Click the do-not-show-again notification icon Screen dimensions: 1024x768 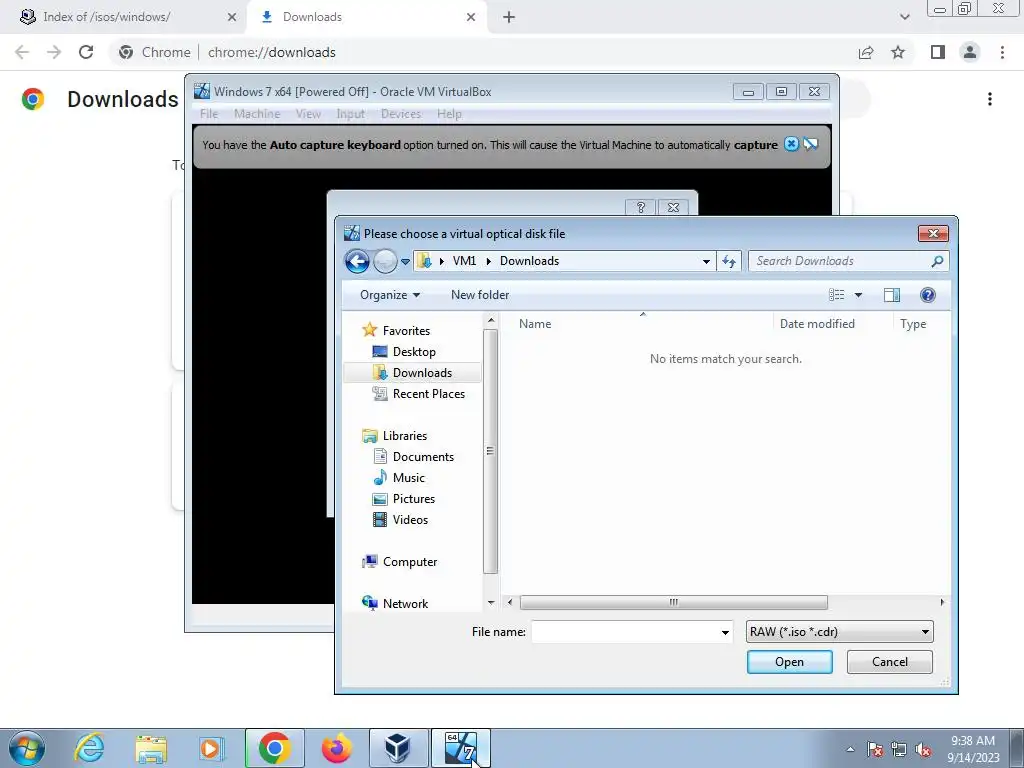click(x=810, y=144)
